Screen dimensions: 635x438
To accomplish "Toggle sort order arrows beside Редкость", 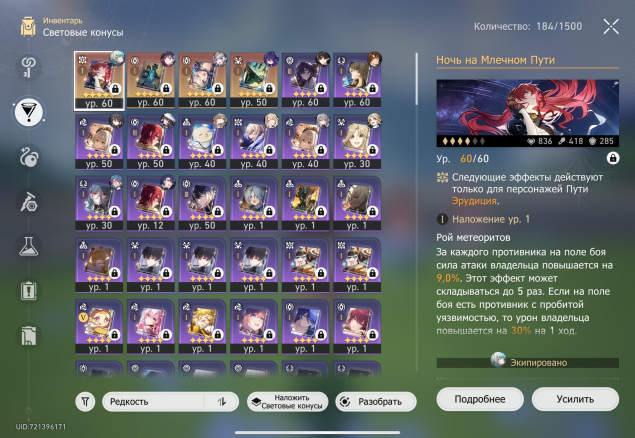I will [222, 402].
